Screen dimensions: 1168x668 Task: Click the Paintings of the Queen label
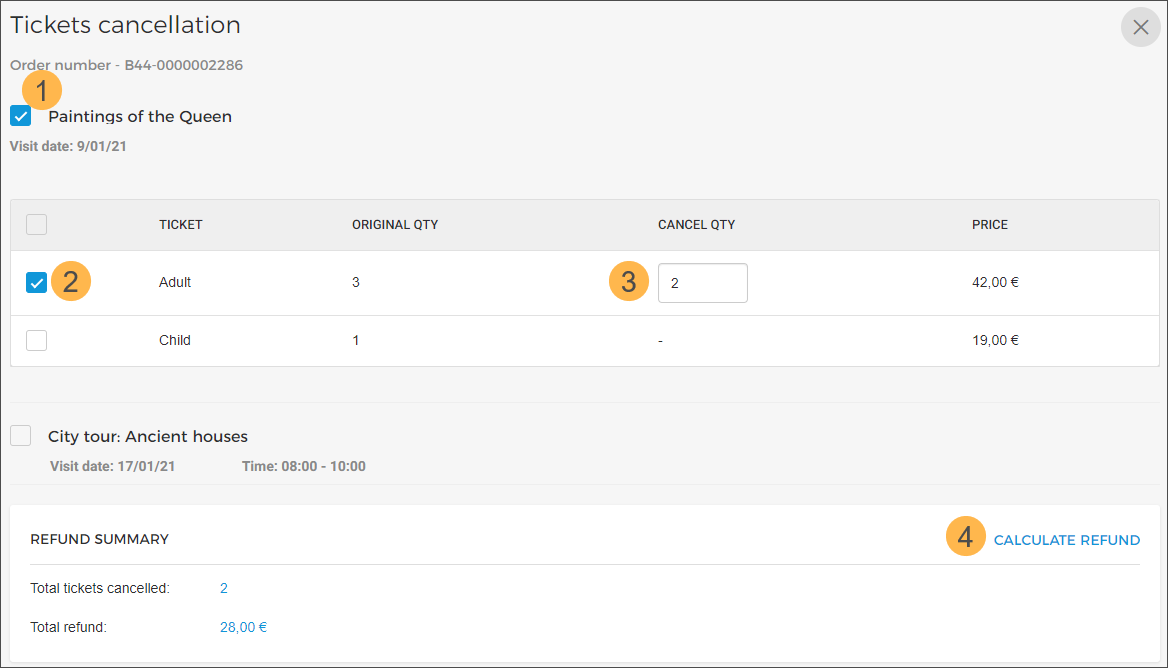[x=140, y=117]
